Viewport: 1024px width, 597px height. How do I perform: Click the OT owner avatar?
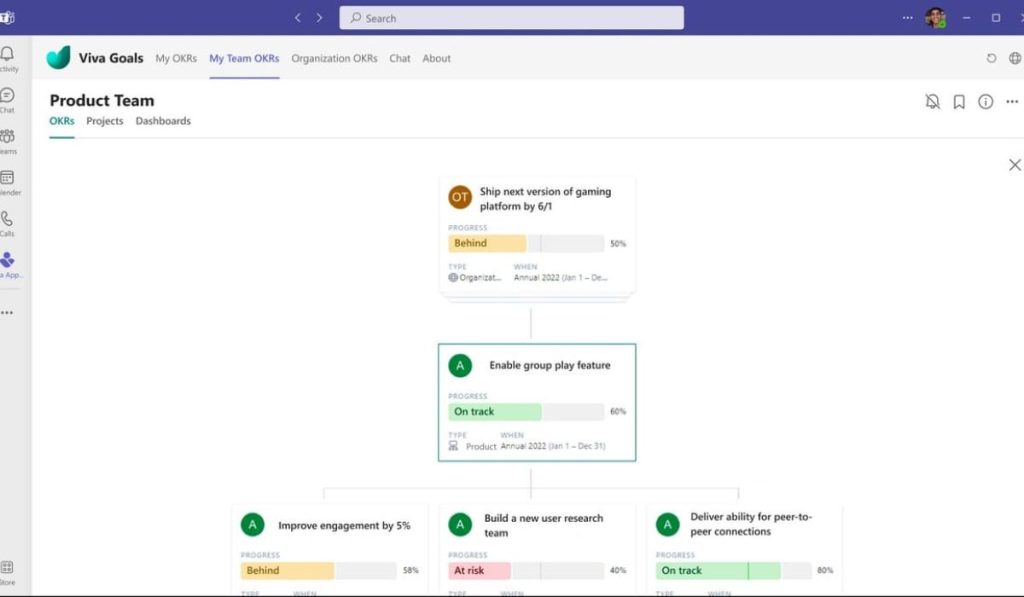click(x=460, y=197)
